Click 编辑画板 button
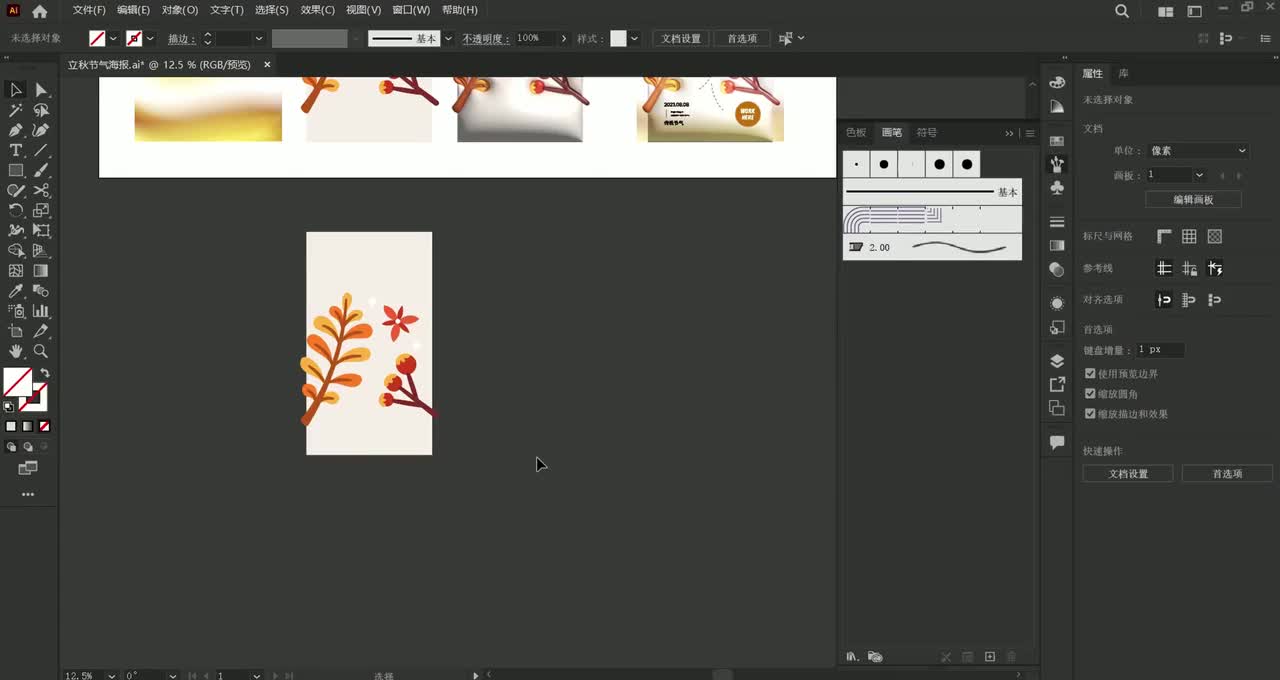 1193,199
